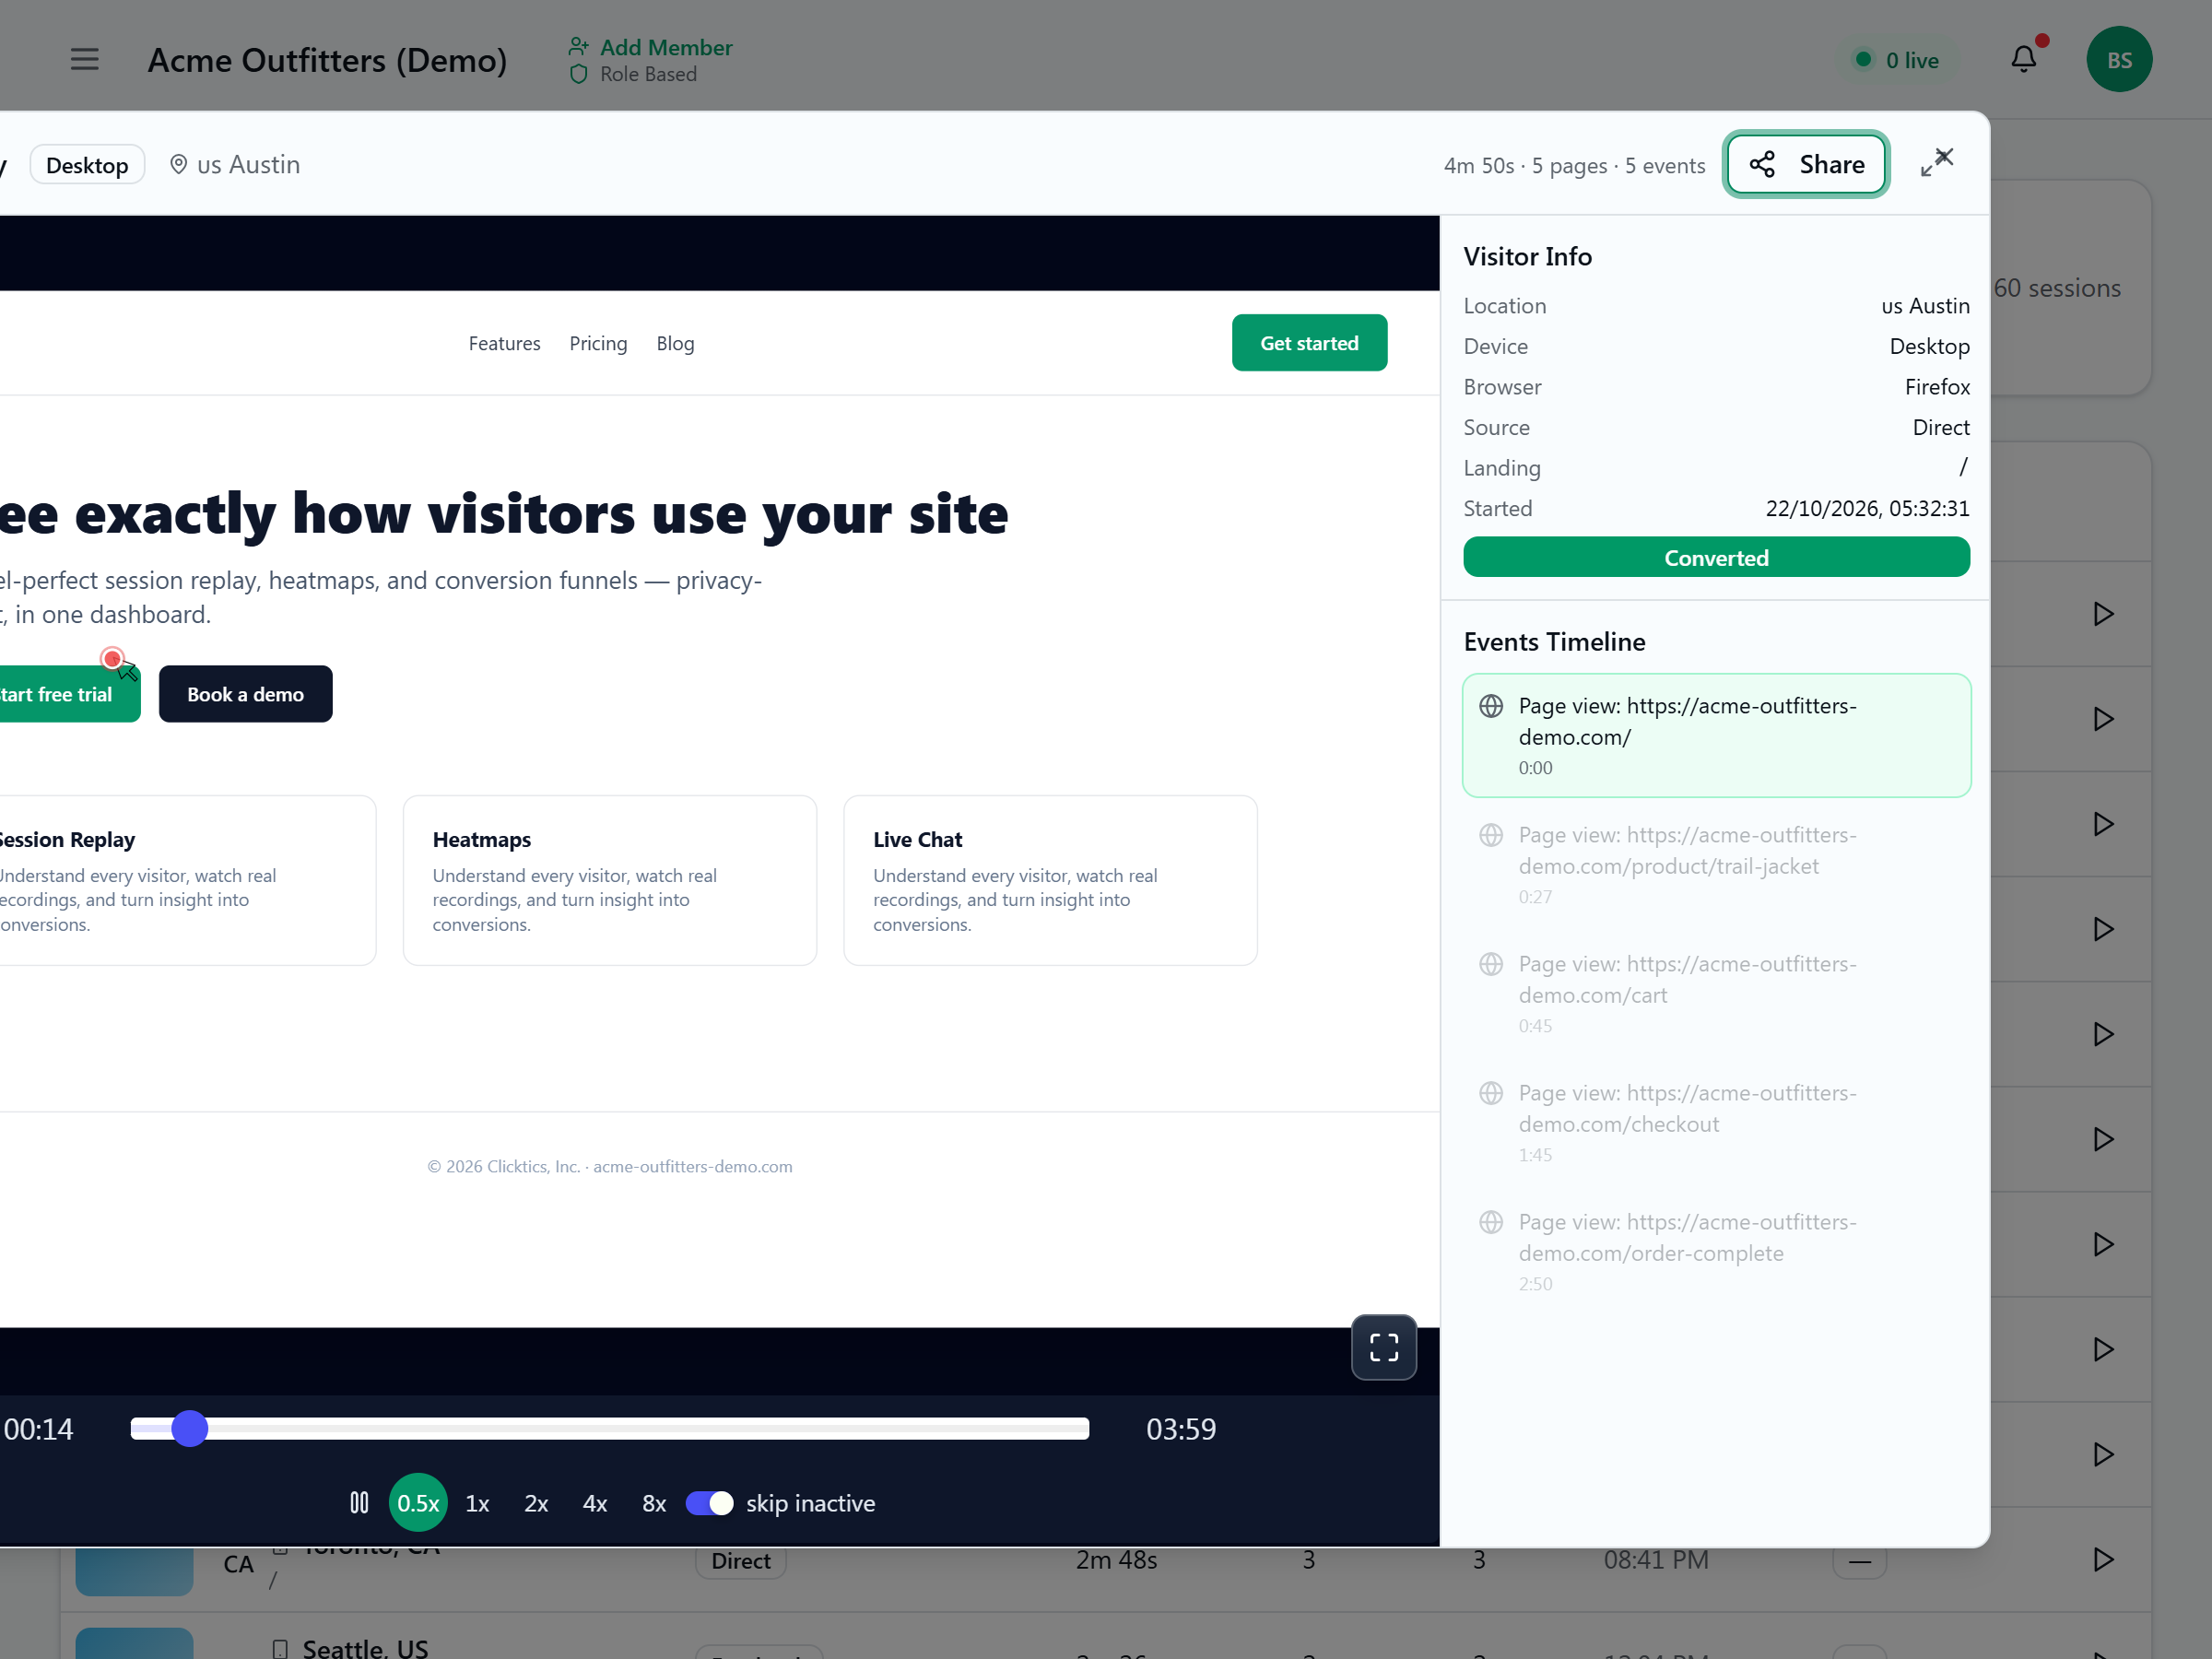Screen dimensions: 2212x1659
Task: Click the Converted status badge
Action: (1716, 557)
